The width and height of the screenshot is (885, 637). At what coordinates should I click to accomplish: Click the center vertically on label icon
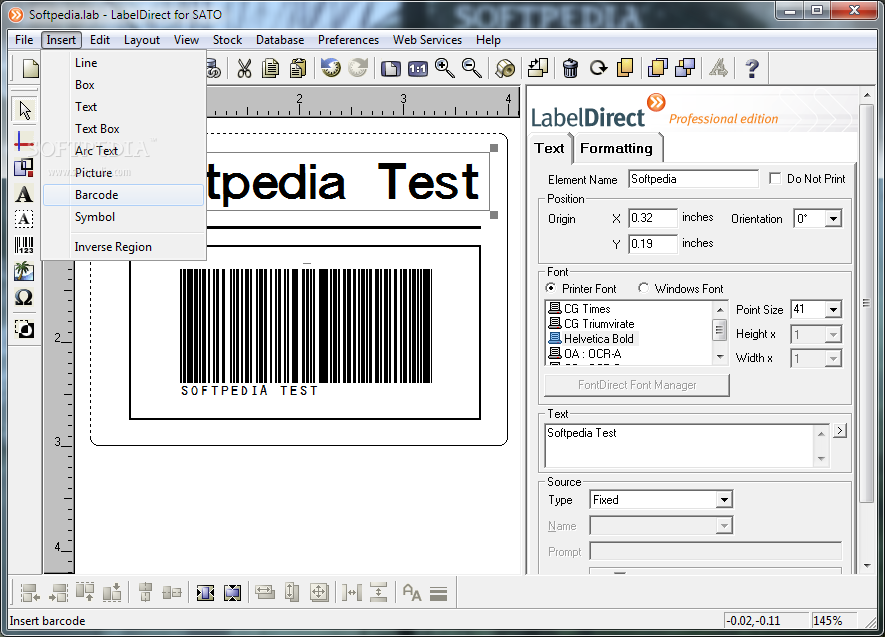pos(232,592)
